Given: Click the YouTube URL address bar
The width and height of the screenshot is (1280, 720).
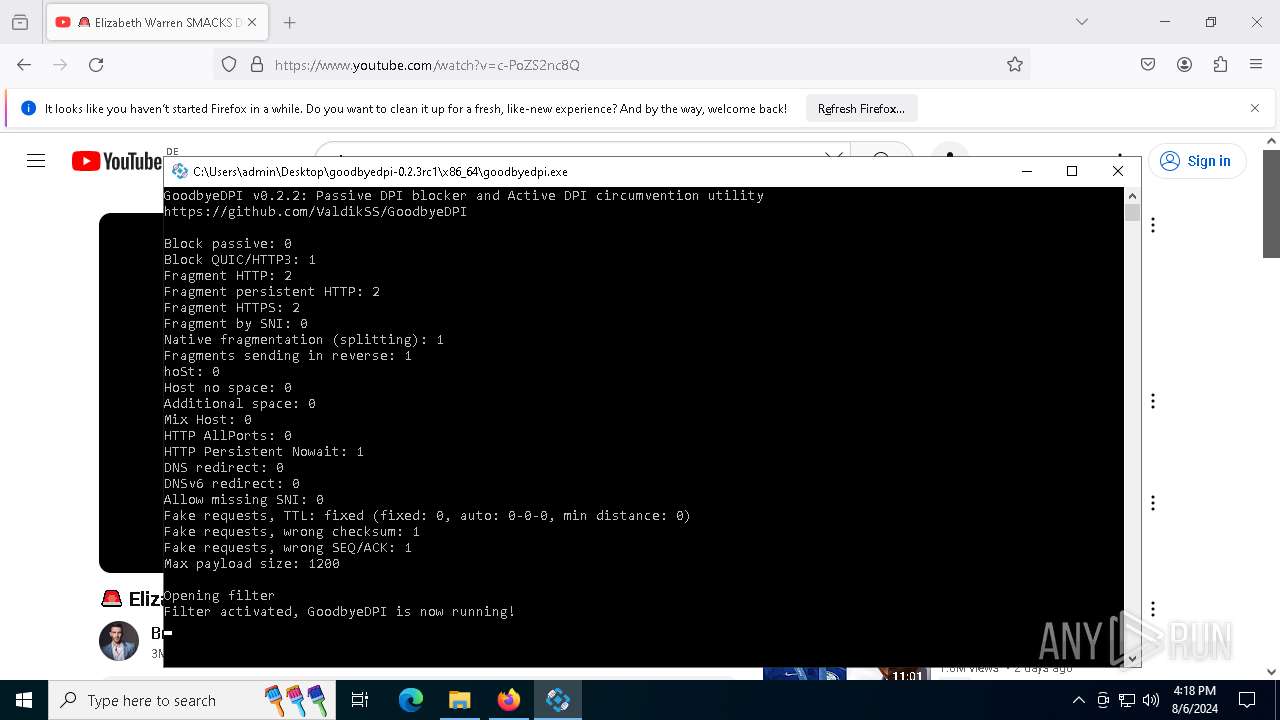Looking at the screenshot, I should coord(620,64).
